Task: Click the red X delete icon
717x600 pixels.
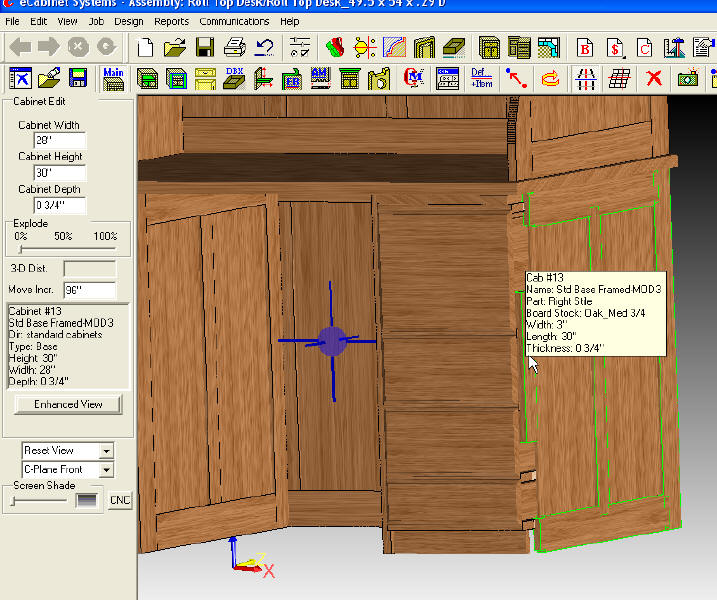Action: [654, 77]
